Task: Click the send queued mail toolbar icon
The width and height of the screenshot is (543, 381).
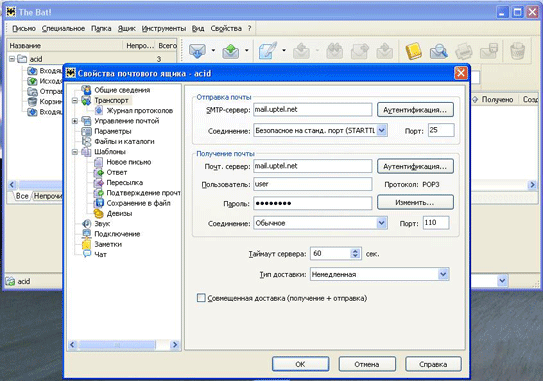Action: point(231,51)
